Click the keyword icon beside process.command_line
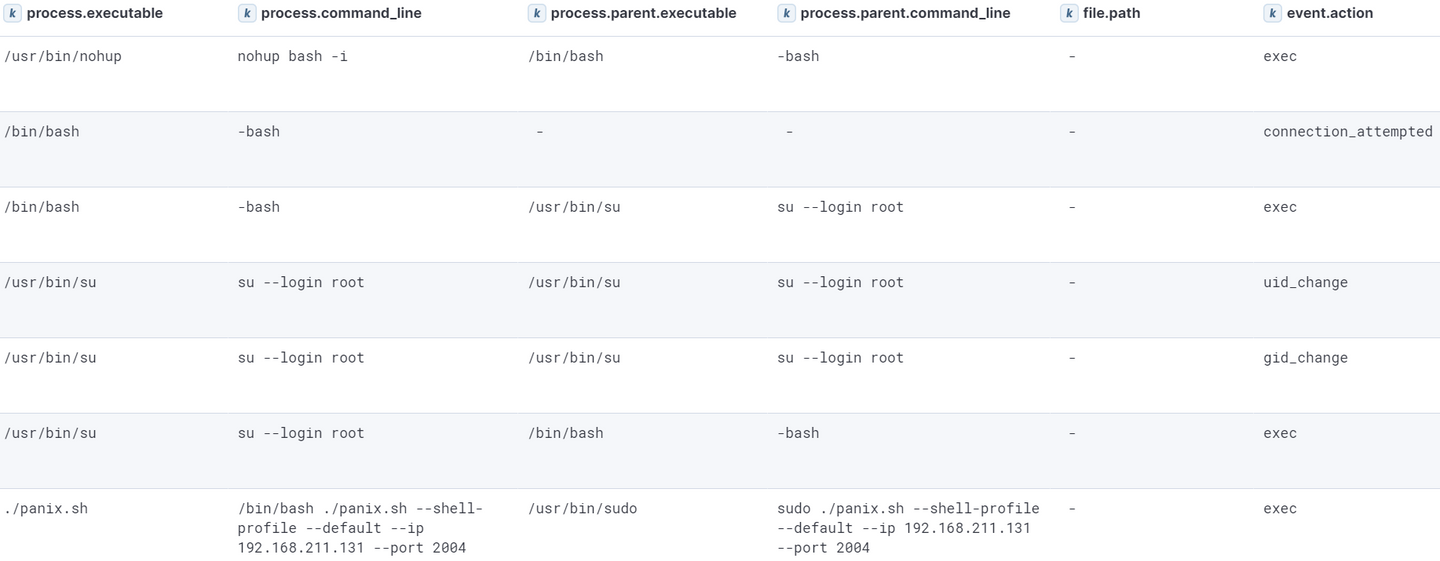The image size is (1440, 561). point(247,13)
